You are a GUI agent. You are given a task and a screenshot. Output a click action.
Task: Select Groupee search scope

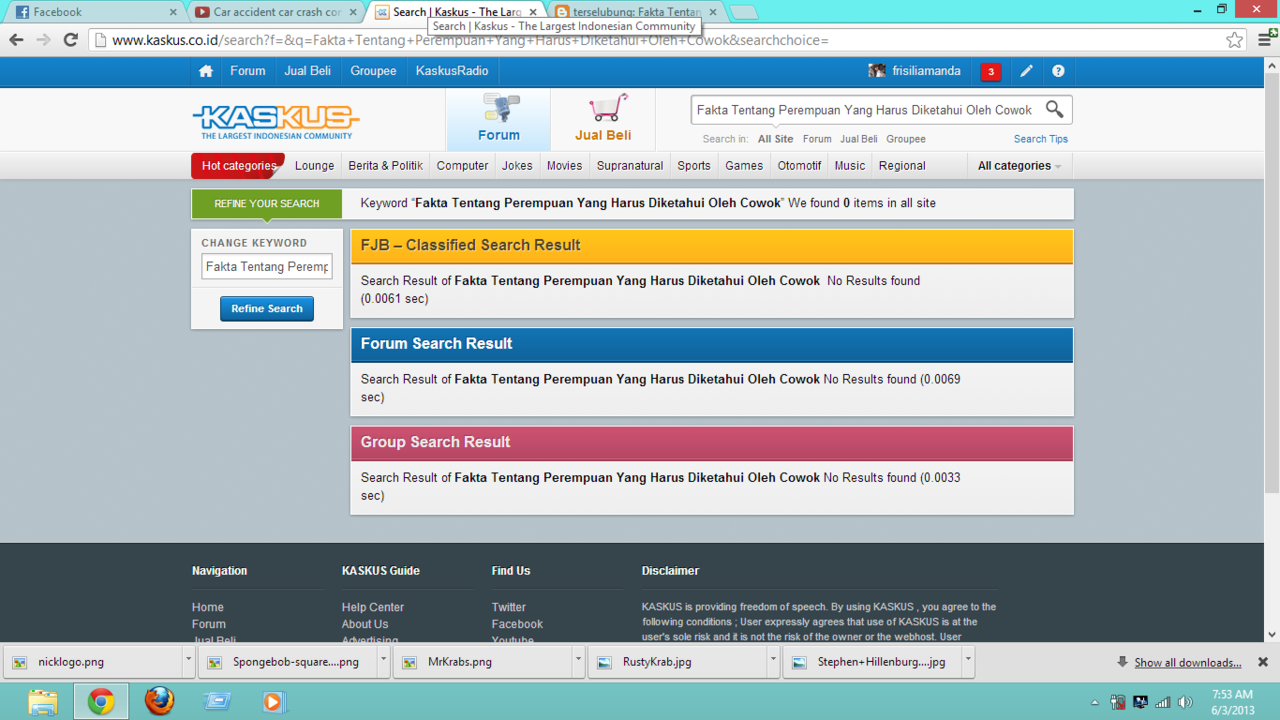[x=906, y=139]
